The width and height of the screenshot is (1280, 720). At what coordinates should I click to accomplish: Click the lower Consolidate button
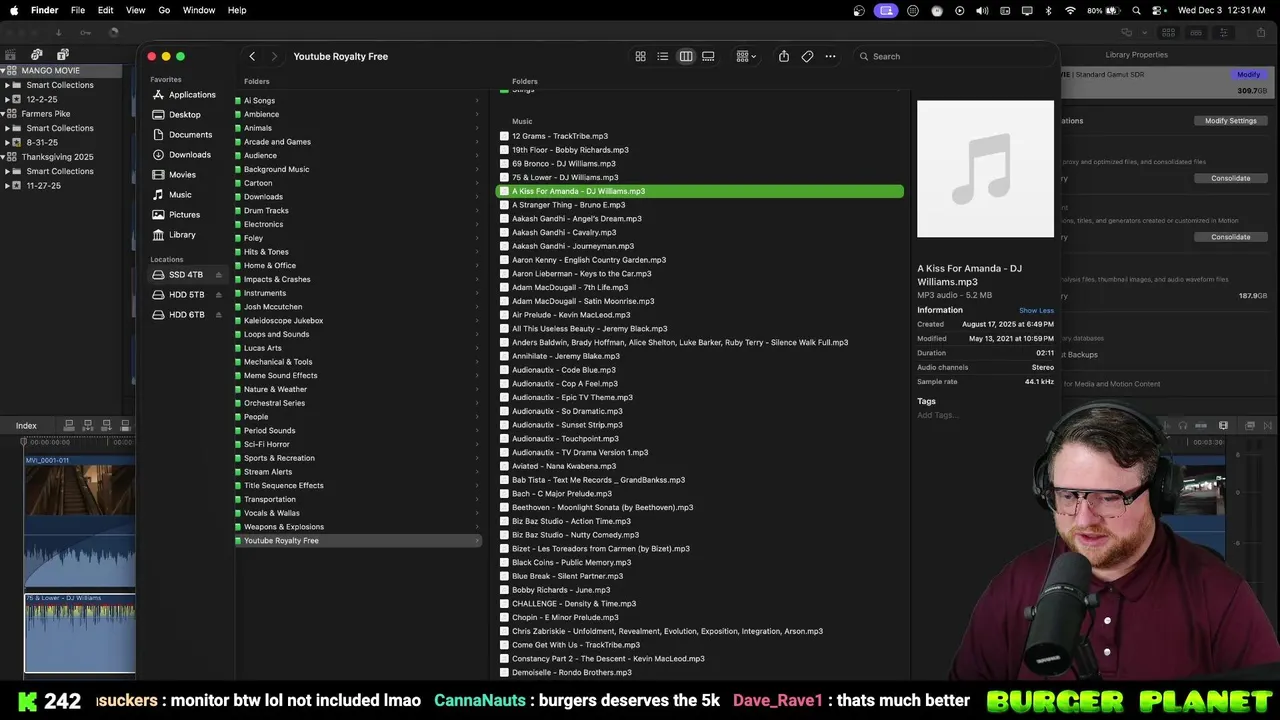1230,237
